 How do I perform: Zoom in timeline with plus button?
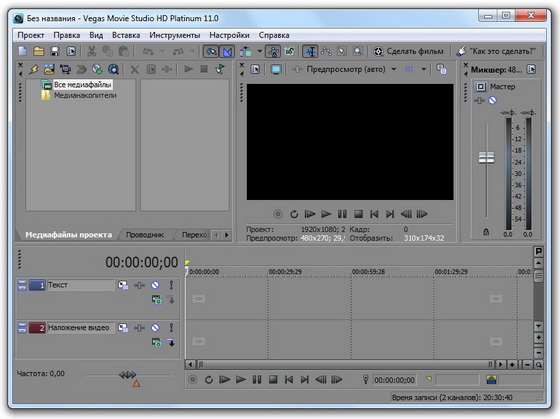coord(512,364)
